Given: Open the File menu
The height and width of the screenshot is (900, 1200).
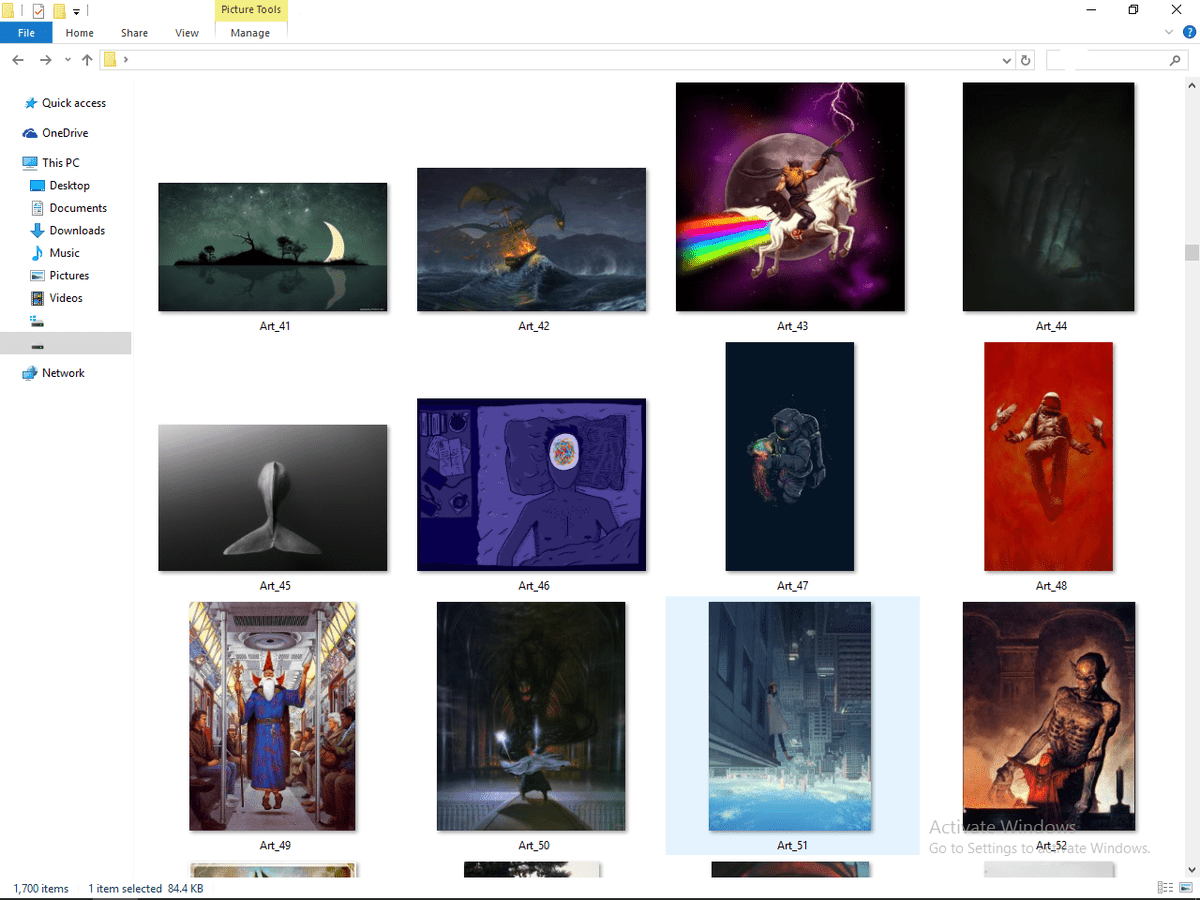Looking at the screenshot, I should pos(26,33).
